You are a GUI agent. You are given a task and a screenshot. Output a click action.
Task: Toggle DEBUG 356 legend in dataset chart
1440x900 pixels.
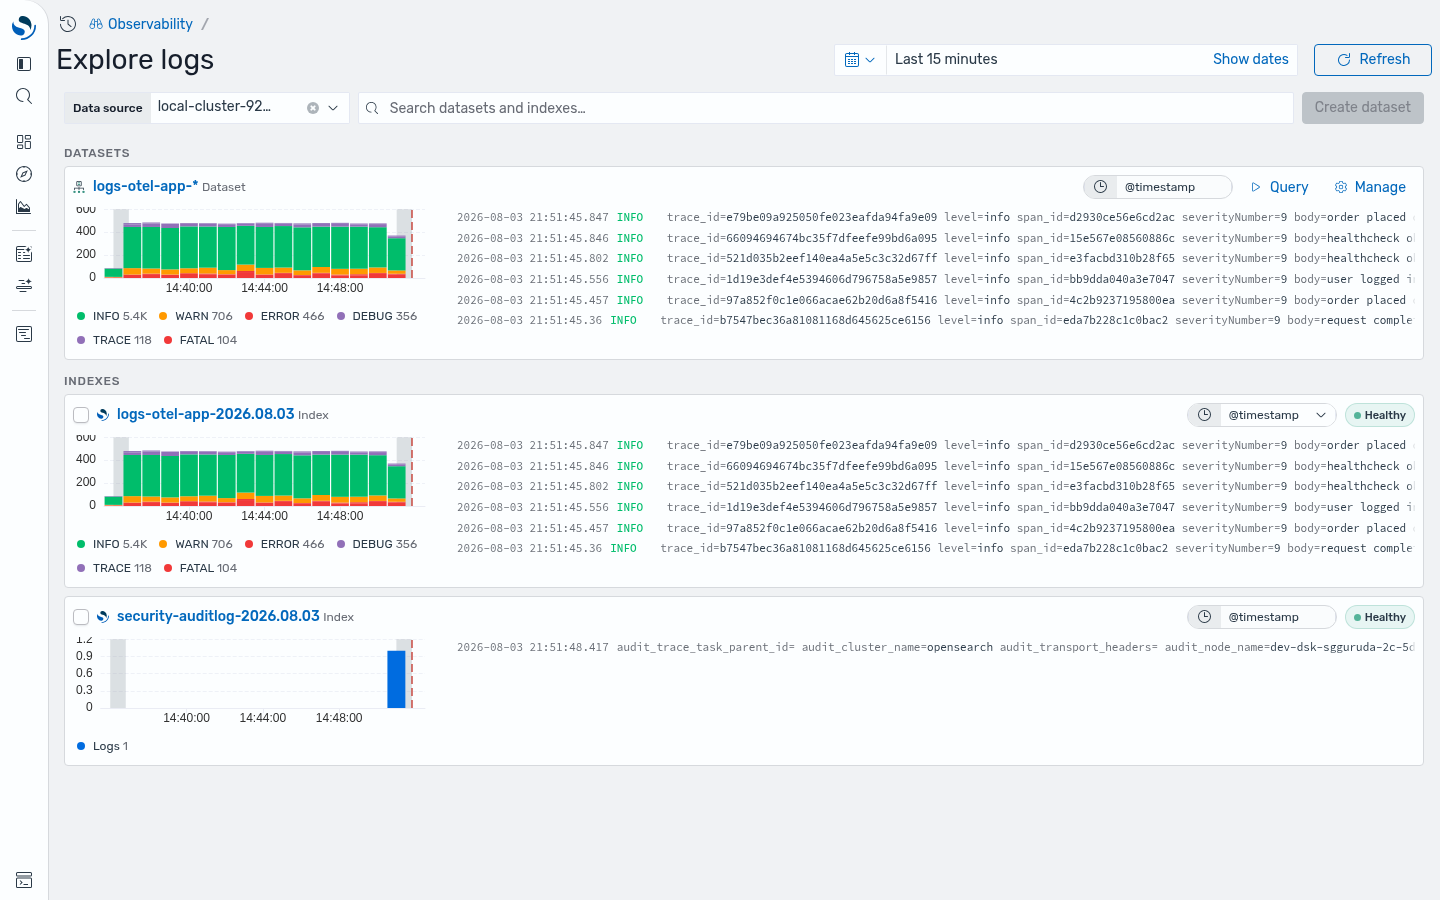point(376,316)
